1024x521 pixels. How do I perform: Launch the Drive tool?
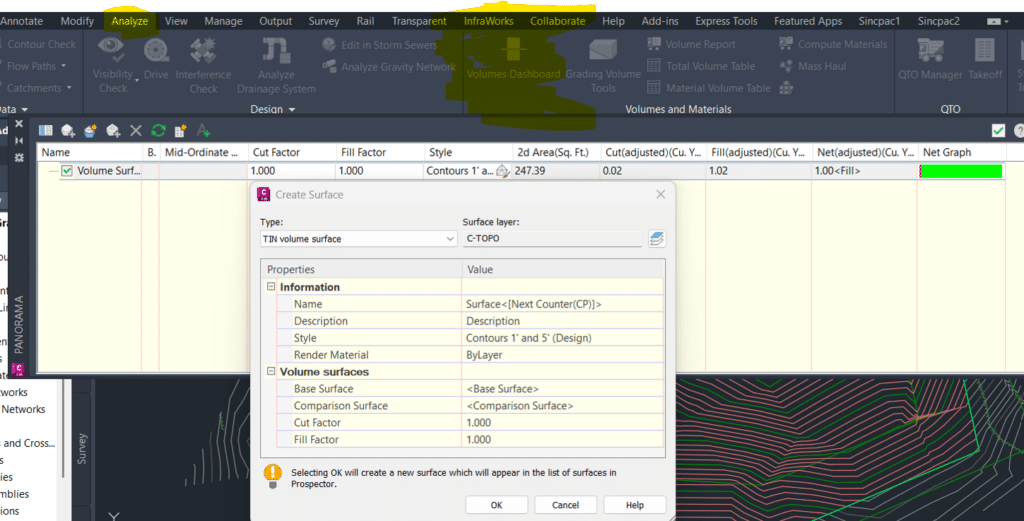156,59
